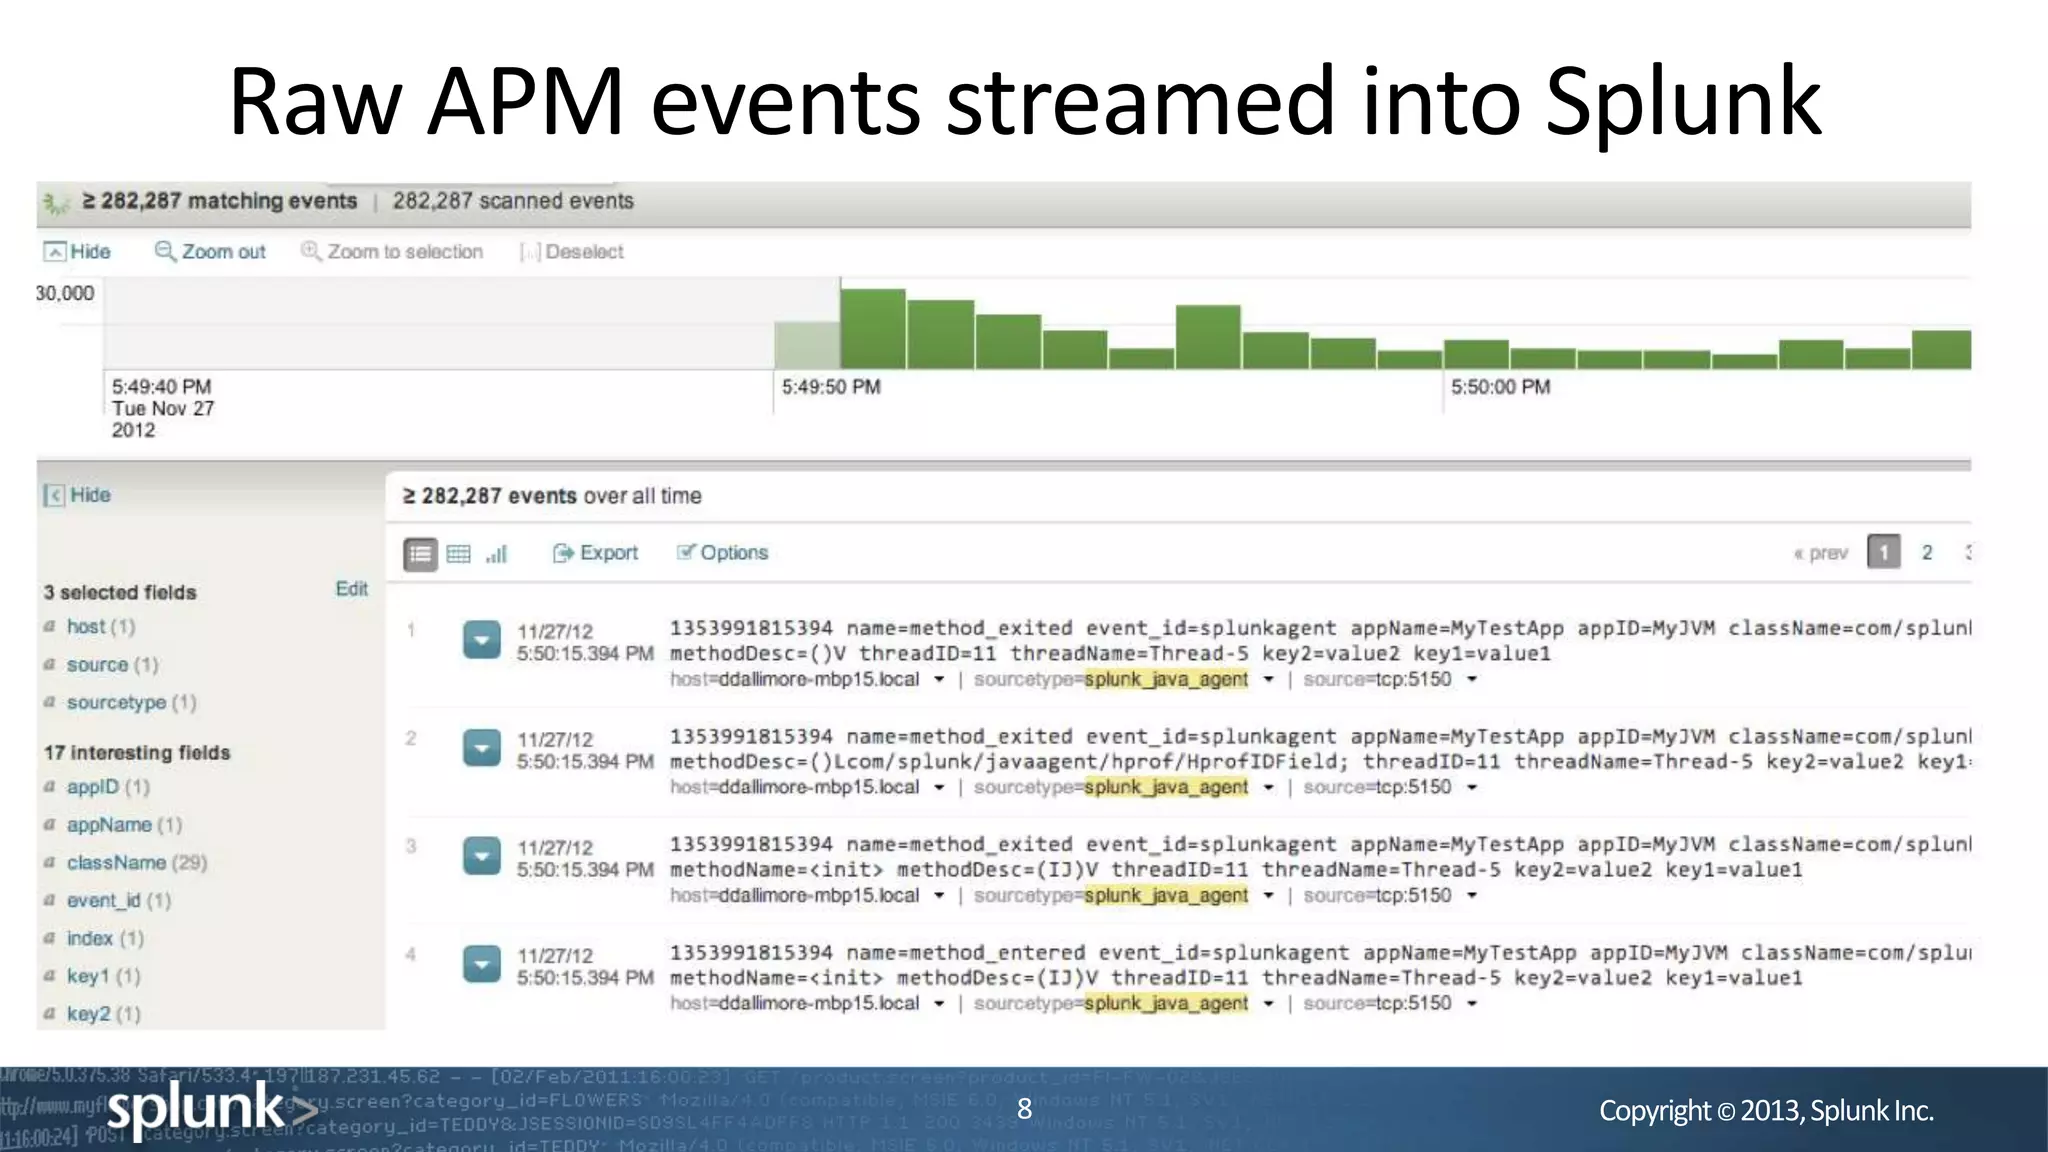
Task: Expand event 1 actions dropdown
Action: (482, 640)
